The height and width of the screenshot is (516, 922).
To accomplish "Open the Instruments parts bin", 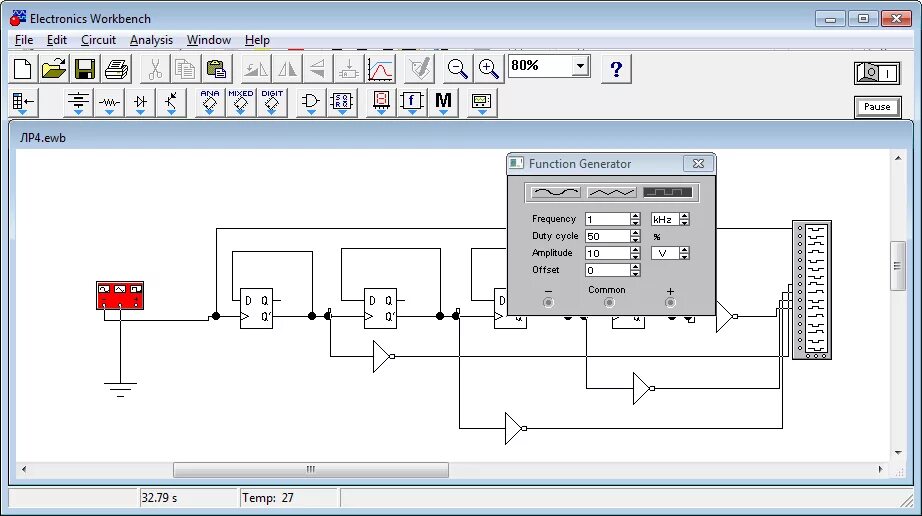I will [482, 103].
